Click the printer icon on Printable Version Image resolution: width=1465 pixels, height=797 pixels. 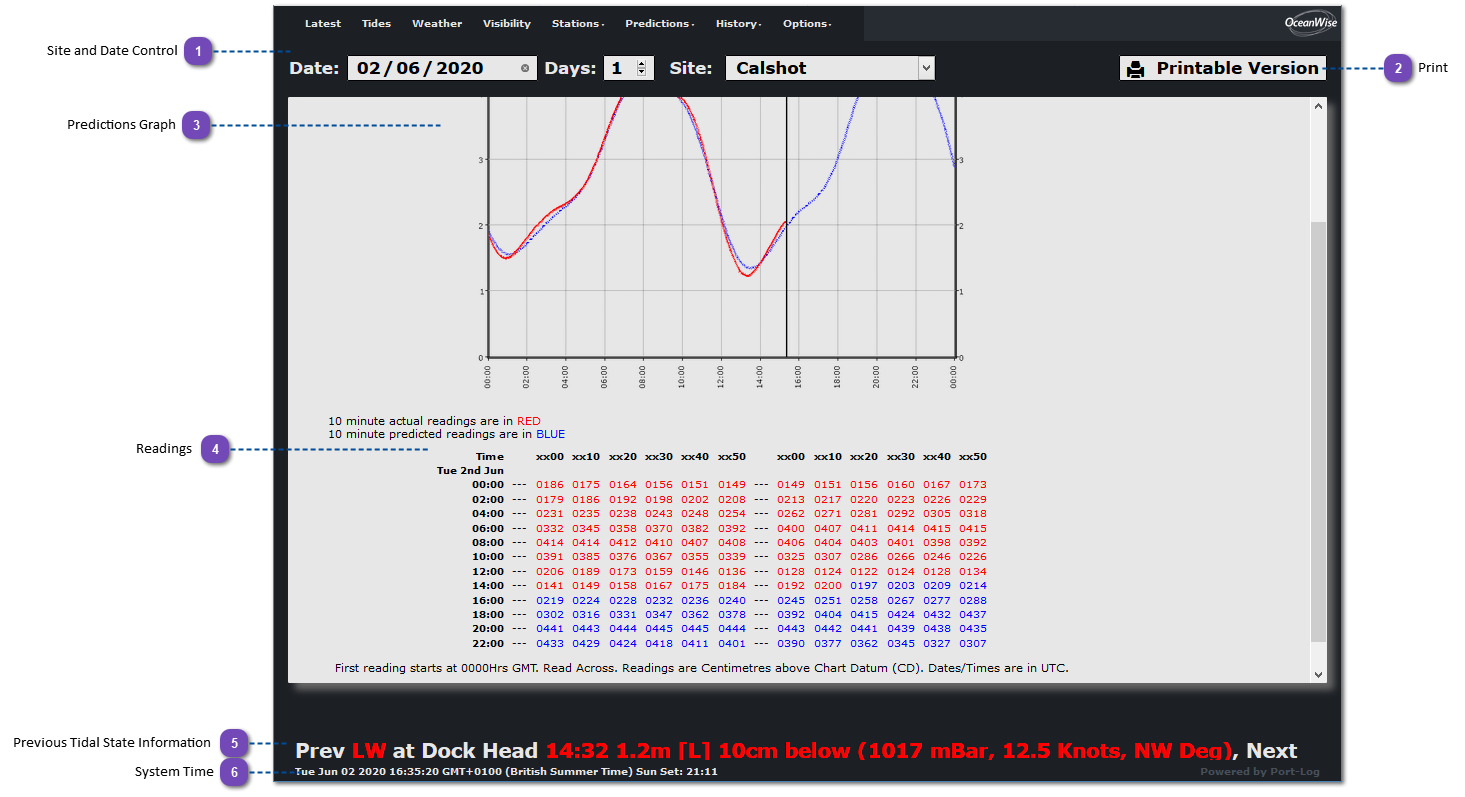coord(1135,69)
